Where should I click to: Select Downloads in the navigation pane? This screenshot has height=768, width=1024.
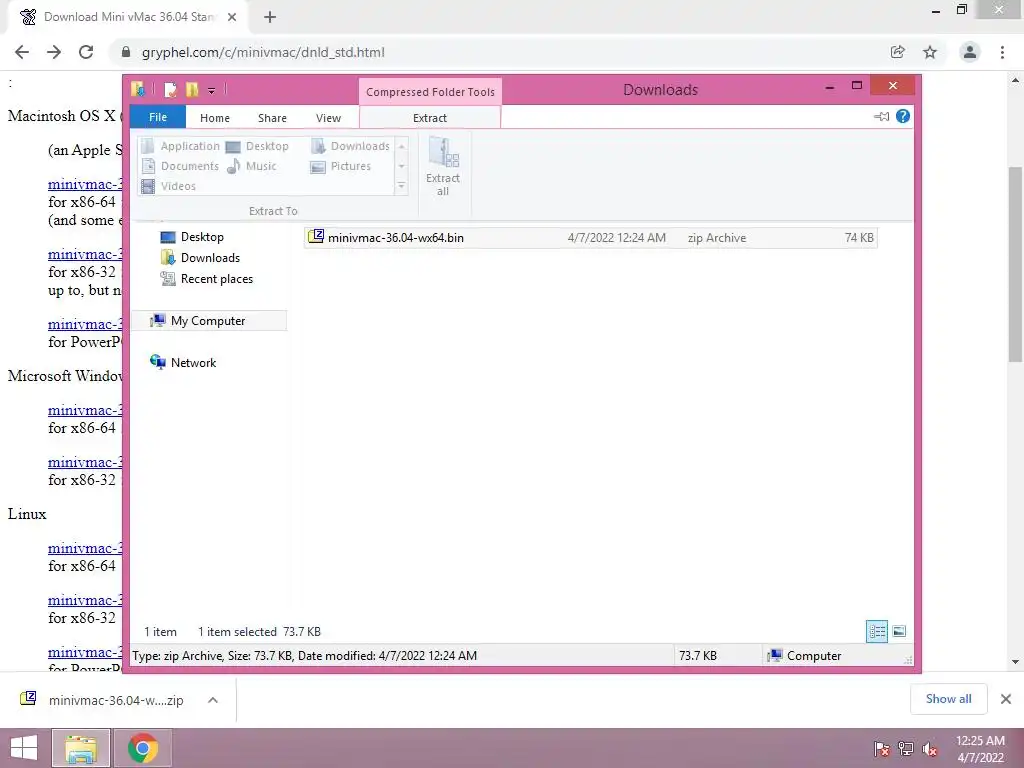coord(200,258)
